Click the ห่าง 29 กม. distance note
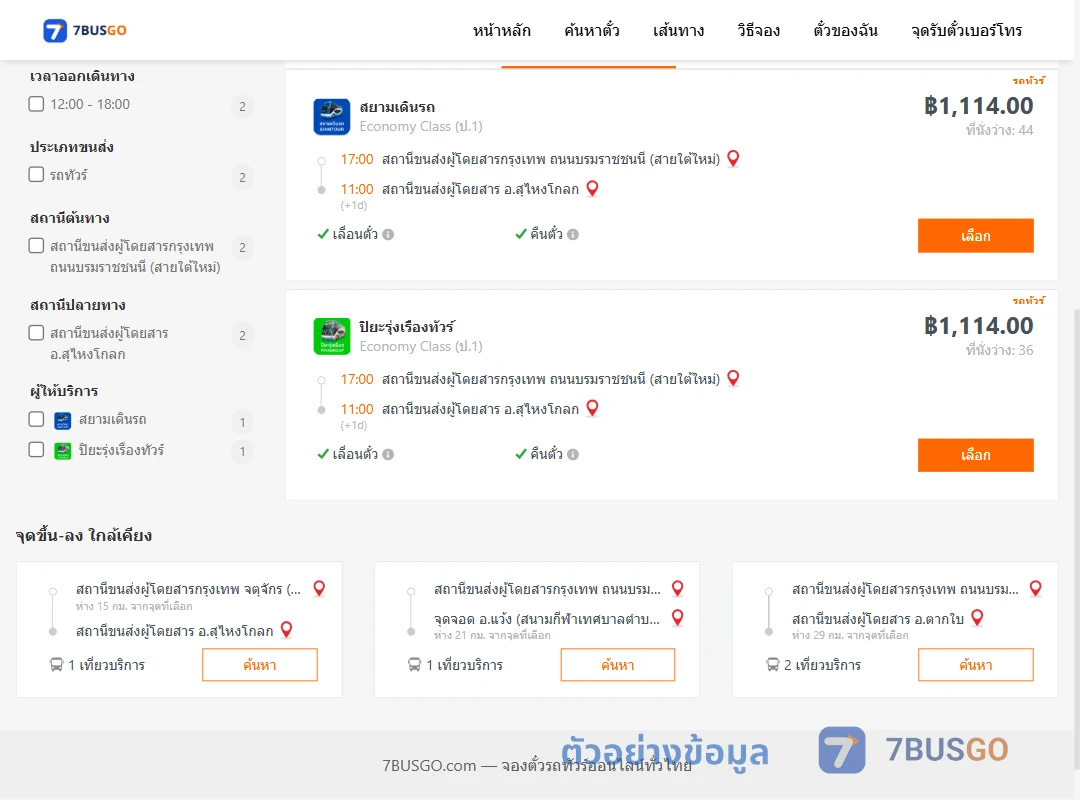 [850, 635]
